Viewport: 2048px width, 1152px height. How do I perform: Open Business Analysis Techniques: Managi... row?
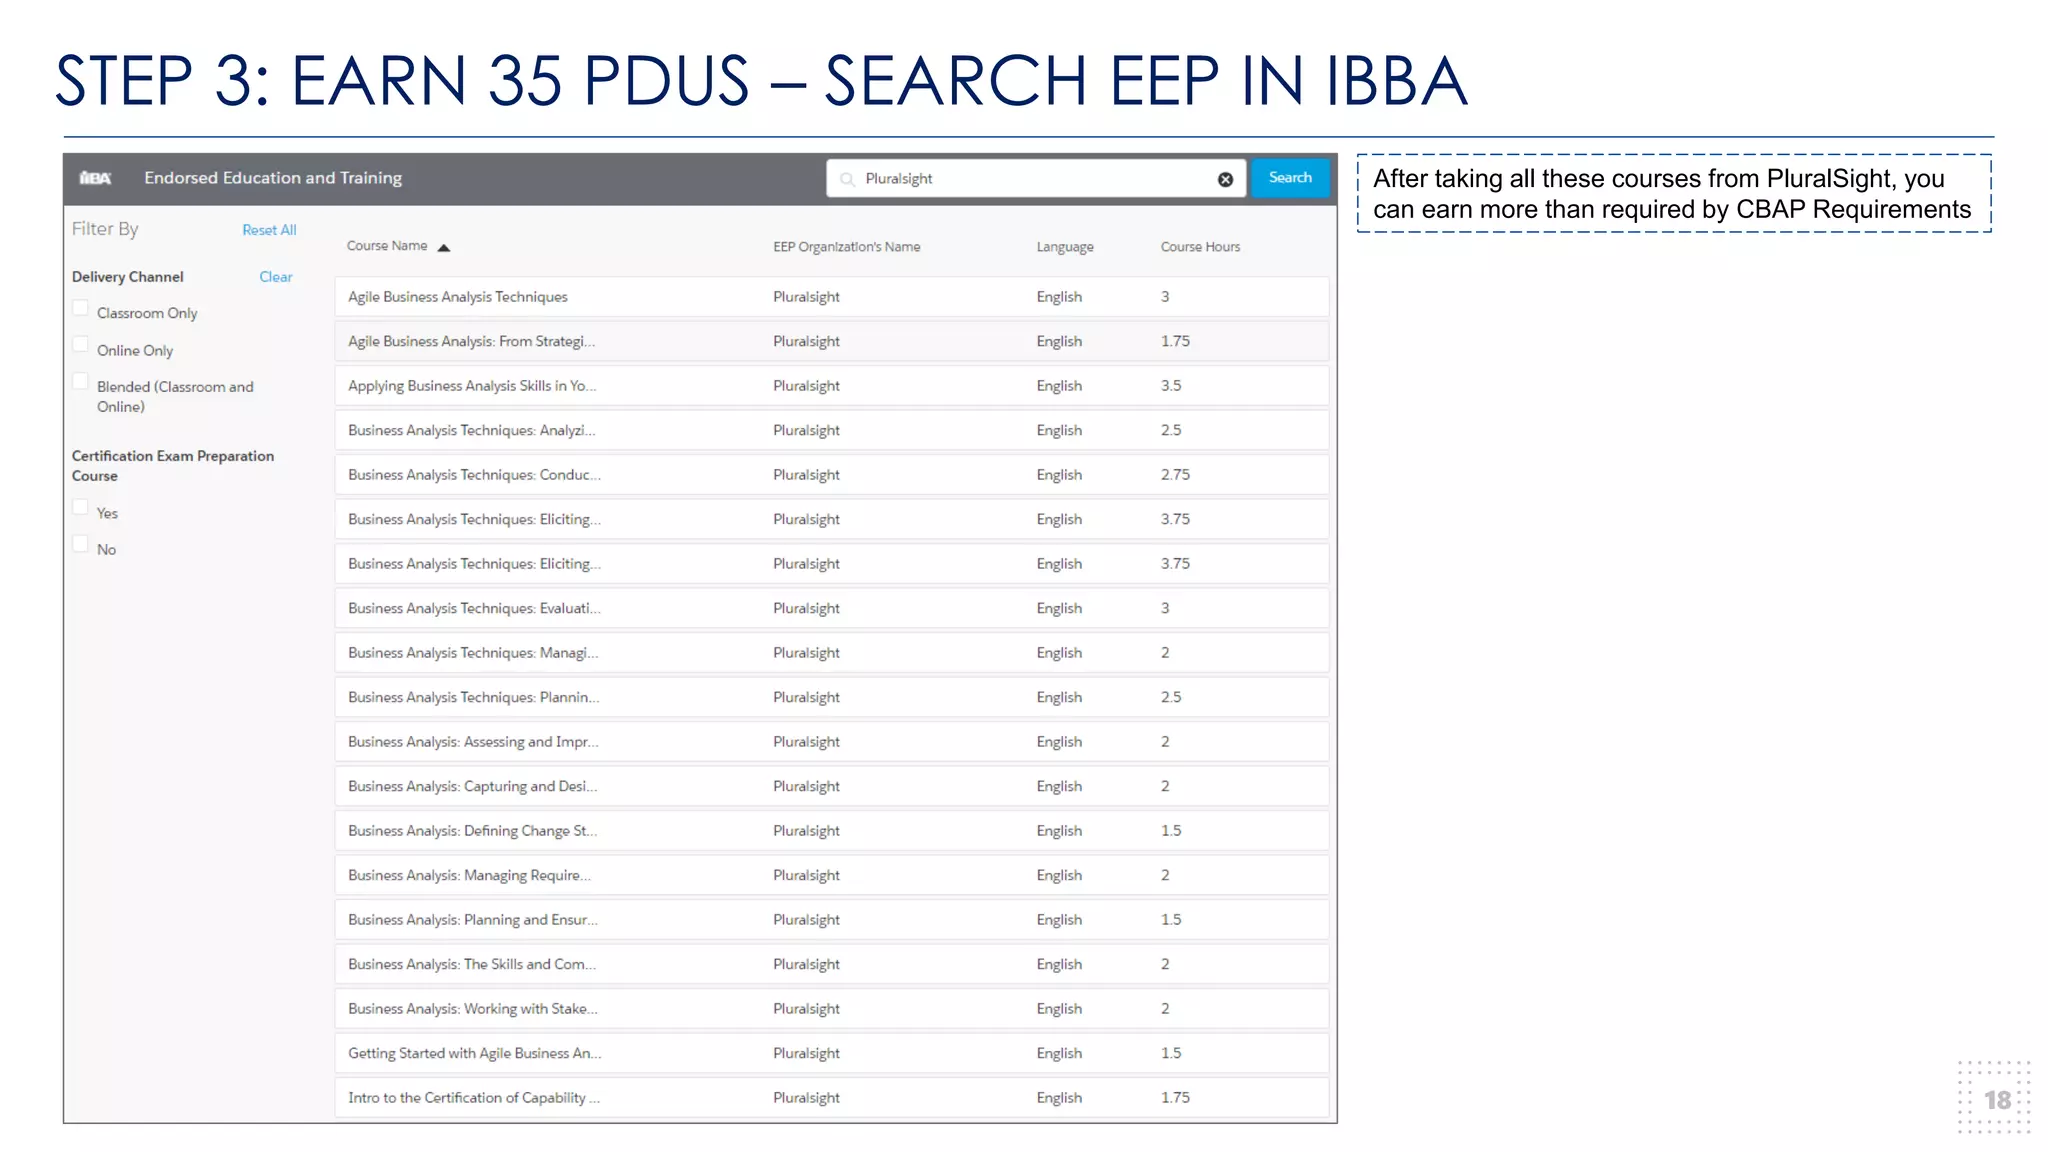(x=832, y=653)
